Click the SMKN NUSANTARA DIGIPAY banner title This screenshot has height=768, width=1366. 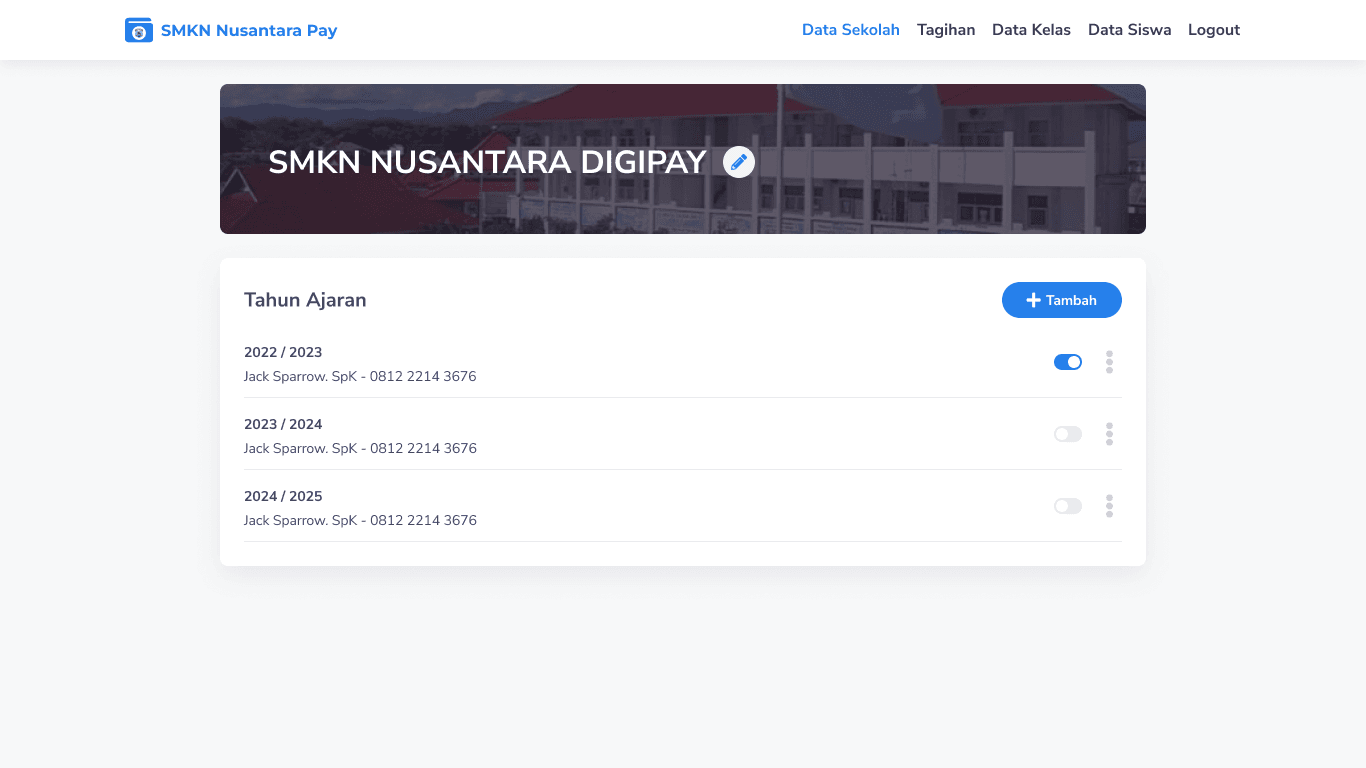pyautogui.click(x=488, y=162)
